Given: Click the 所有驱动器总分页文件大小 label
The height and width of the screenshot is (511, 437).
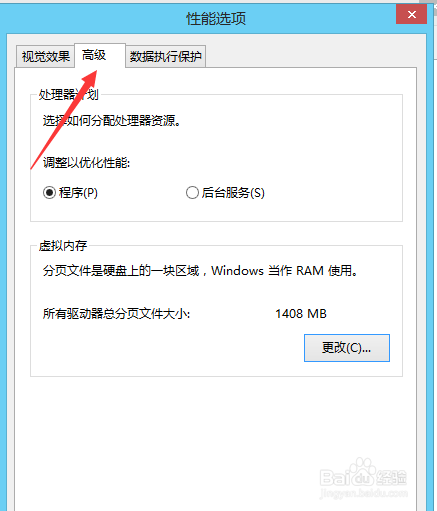Looking at the screenshot, I should click(116, 314).
